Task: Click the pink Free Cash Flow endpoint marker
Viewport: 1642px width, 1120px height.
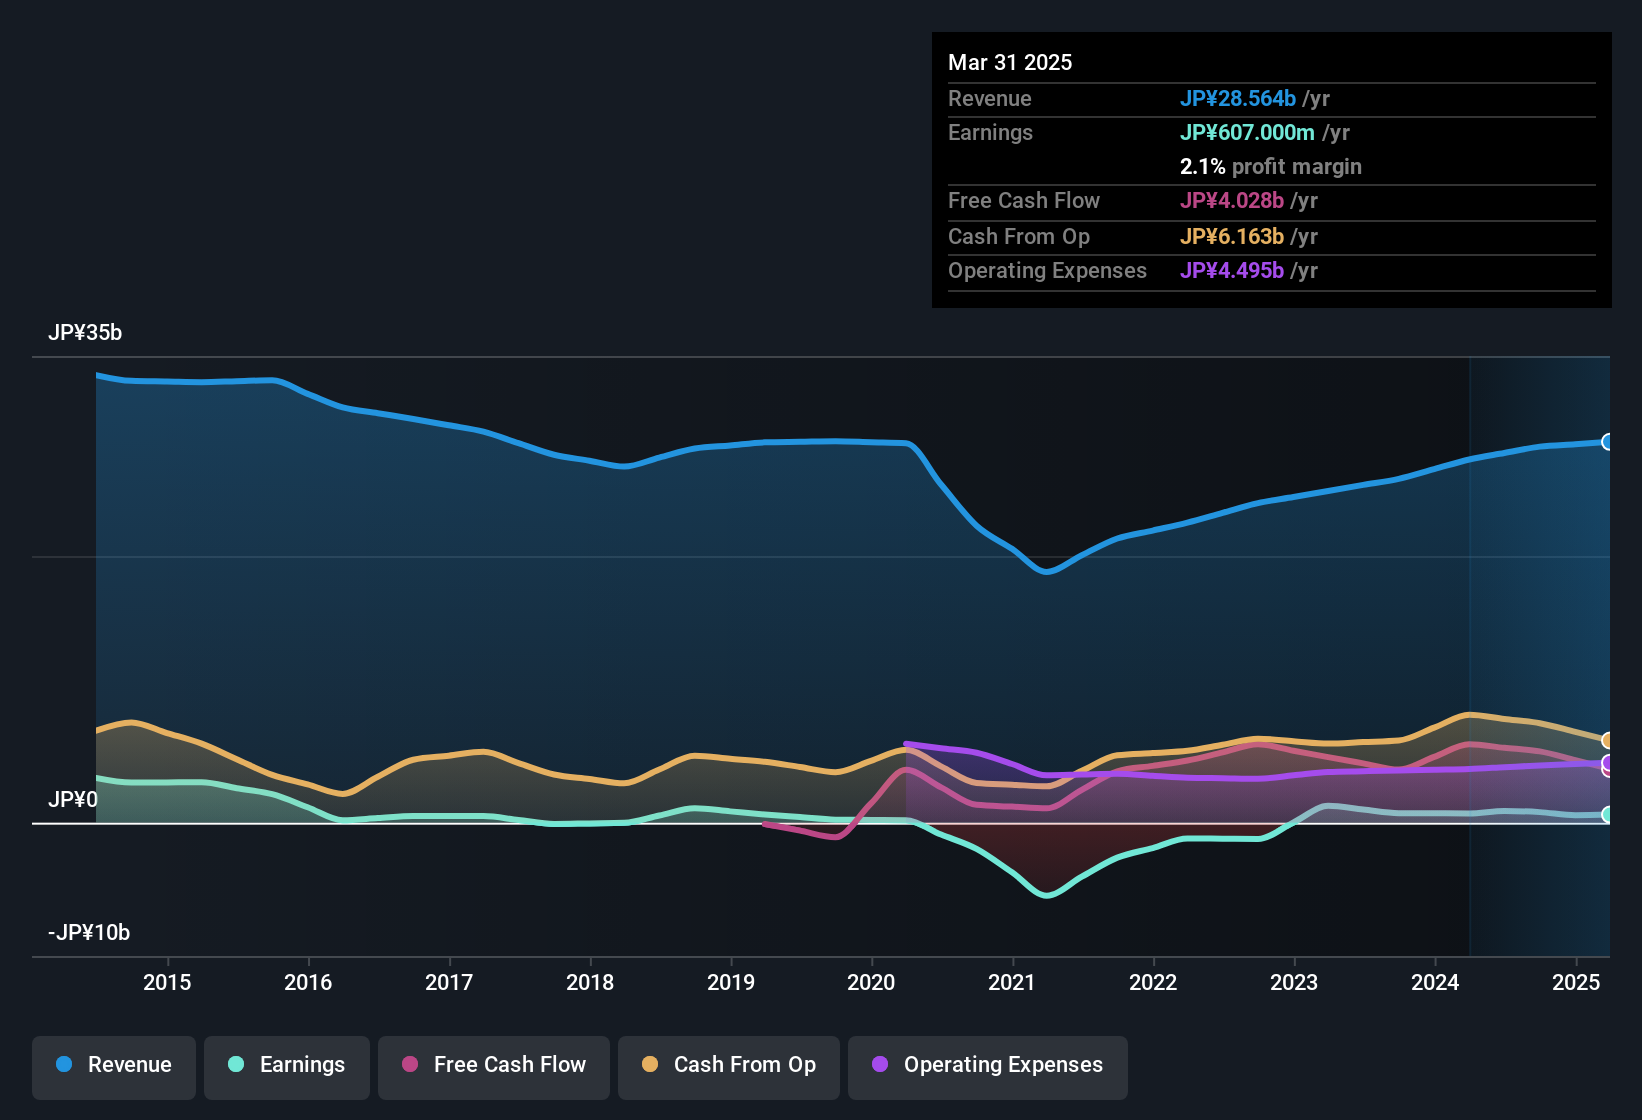Action: tap(1606, 772)
